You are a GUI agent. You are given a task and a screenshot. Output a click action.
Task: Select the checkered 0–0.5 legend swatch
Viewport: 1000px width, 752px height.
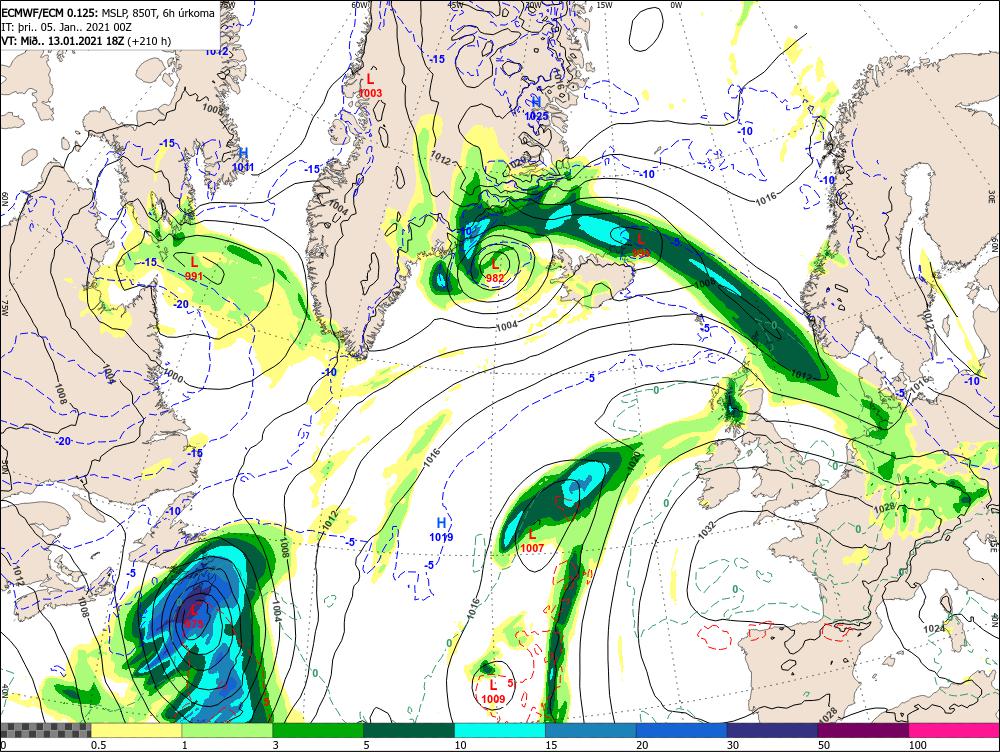tap(45, 730)
